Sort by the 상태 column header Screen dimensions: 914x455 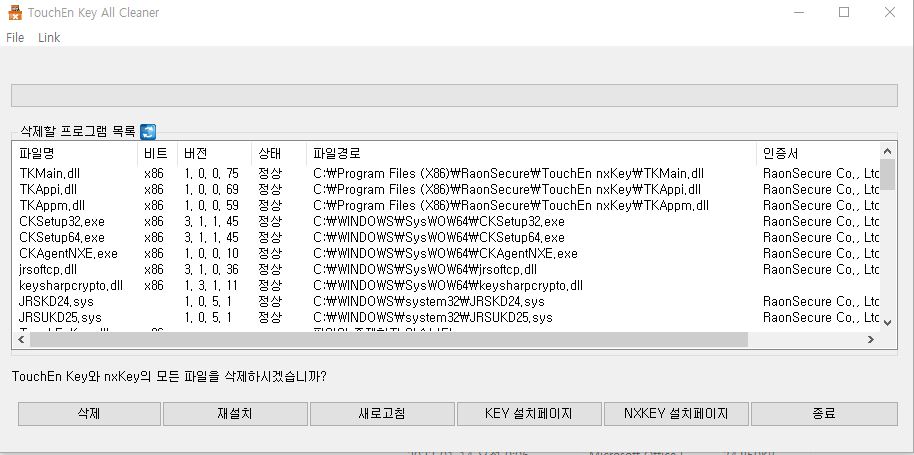click(279, 154)
